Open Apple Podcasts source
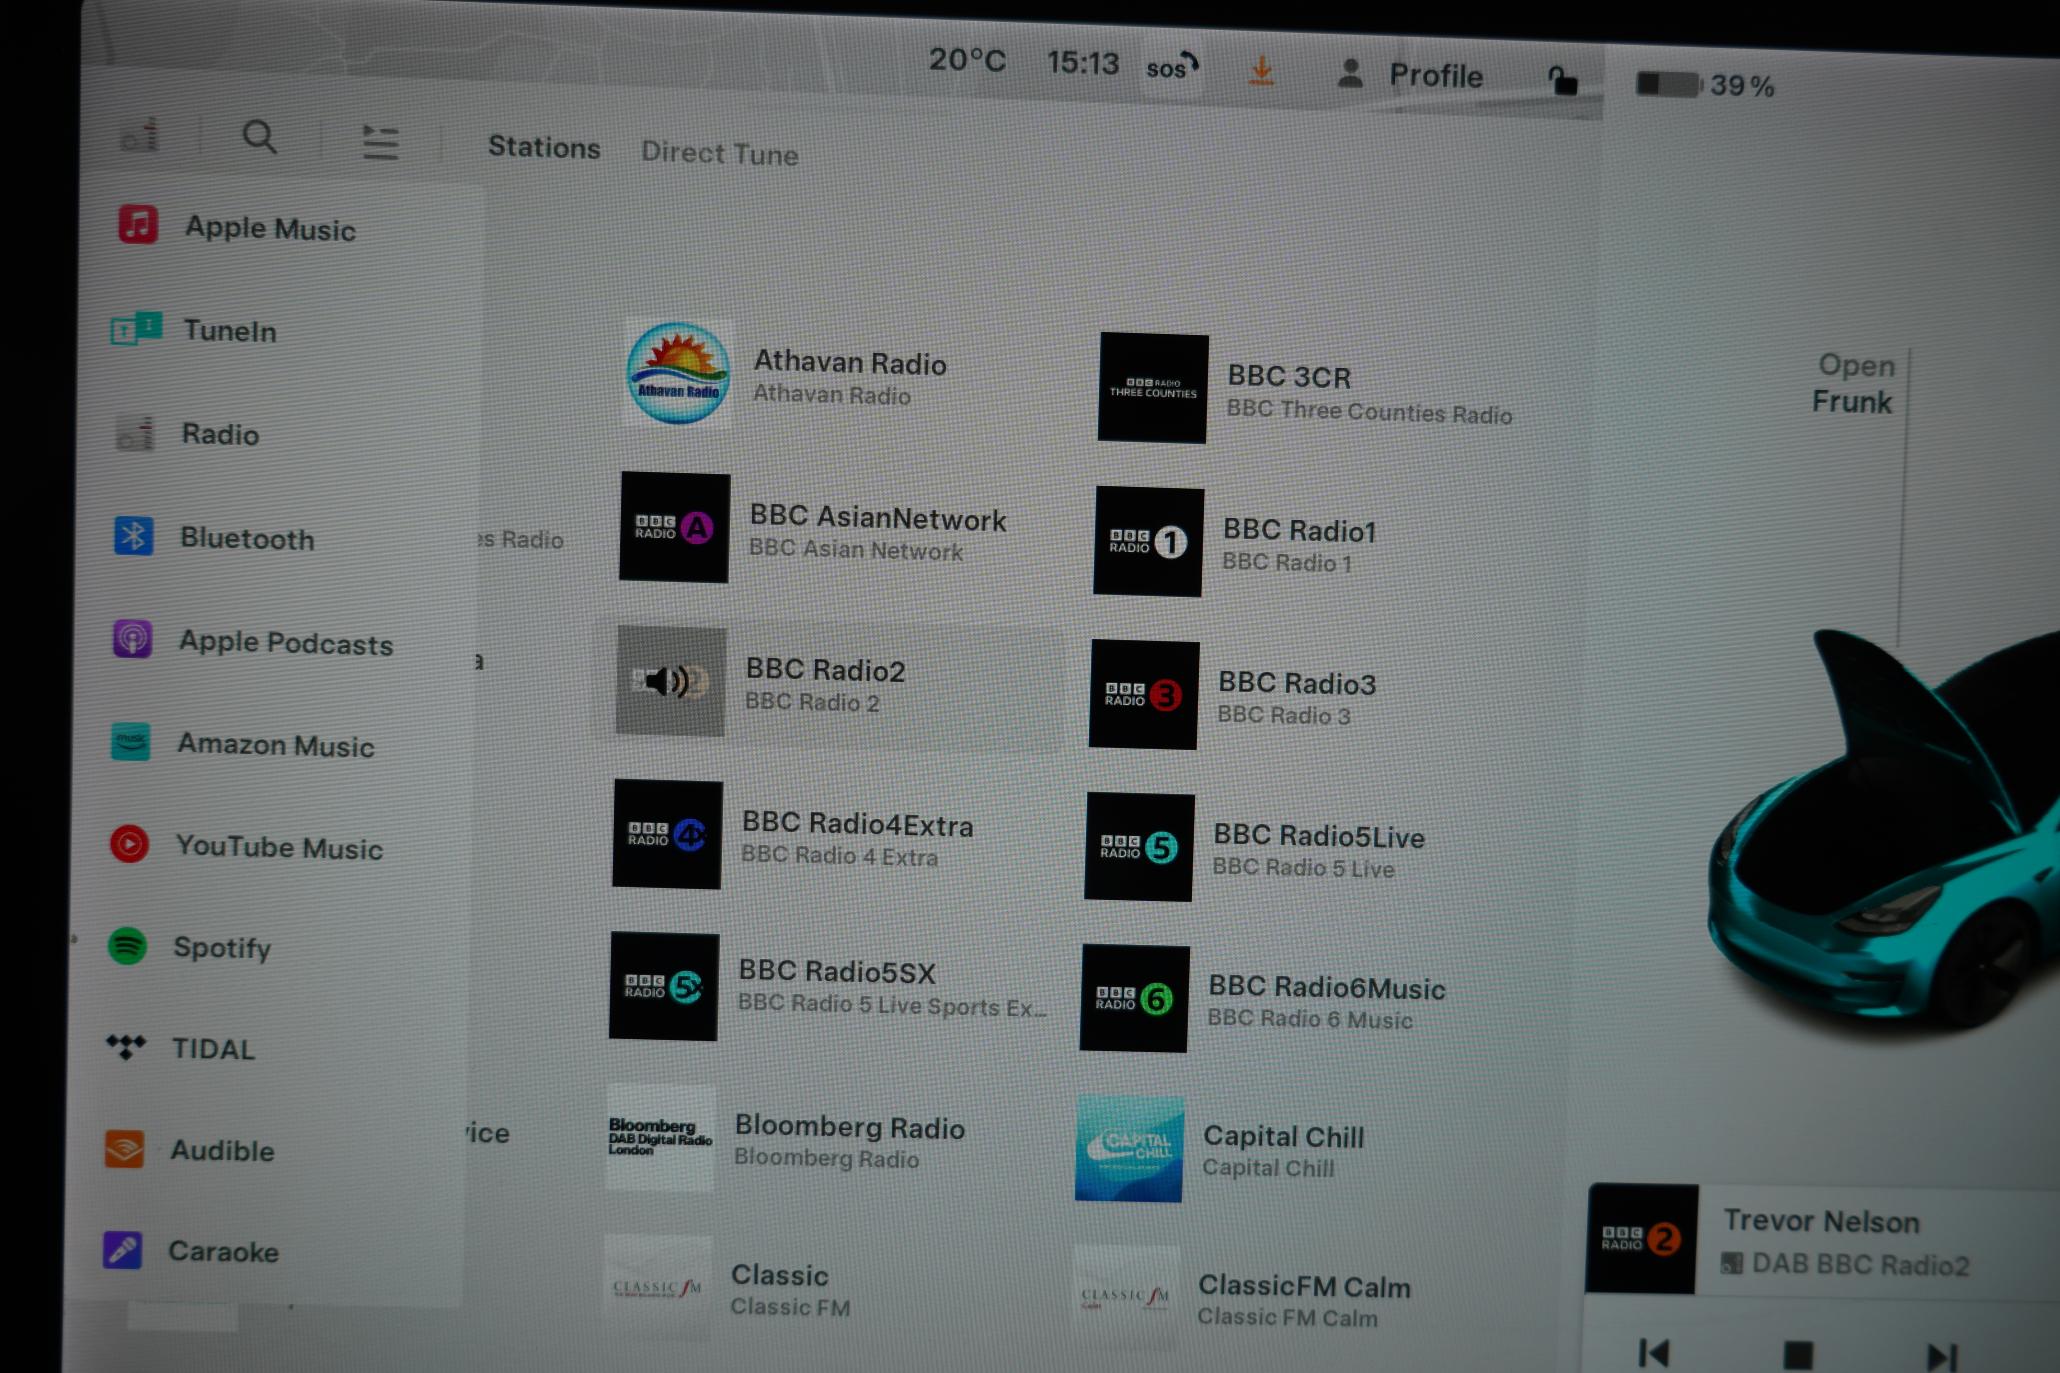This screenshot has width=2060, height=1373. pyautogui.click(x=253, y=641)
